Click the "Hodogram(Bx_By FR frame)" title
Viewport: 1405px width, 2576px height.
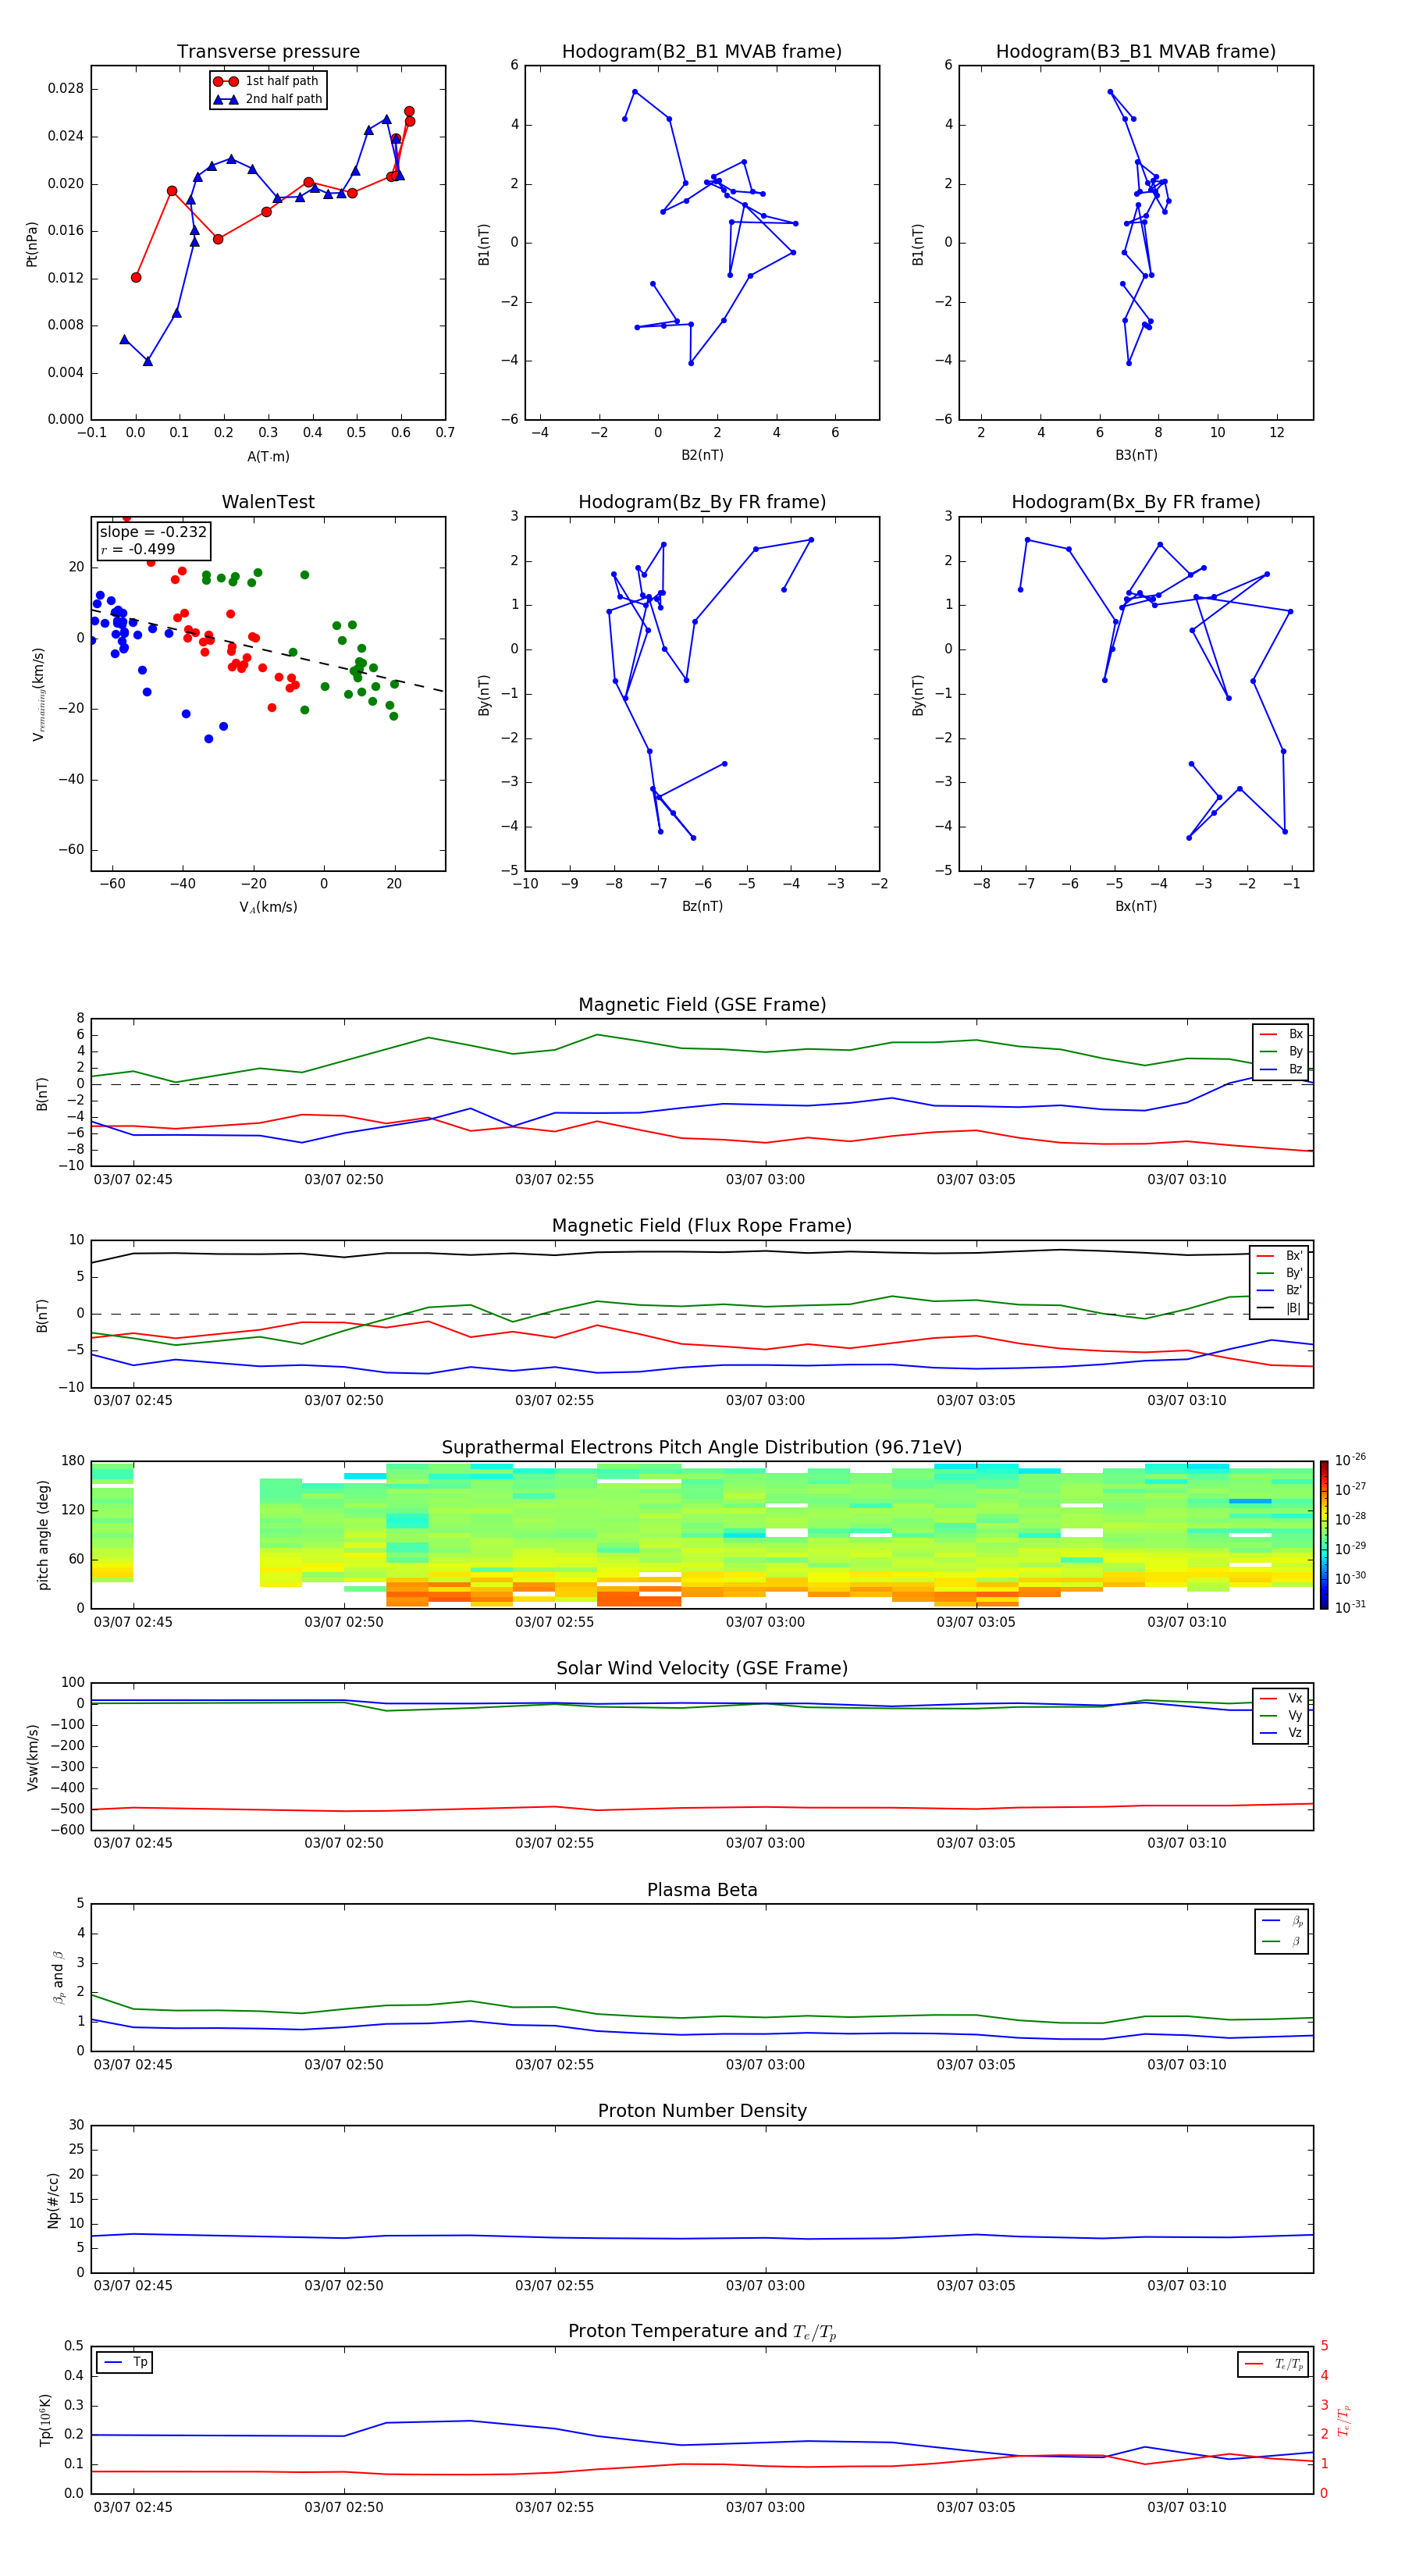point(1136,502)
